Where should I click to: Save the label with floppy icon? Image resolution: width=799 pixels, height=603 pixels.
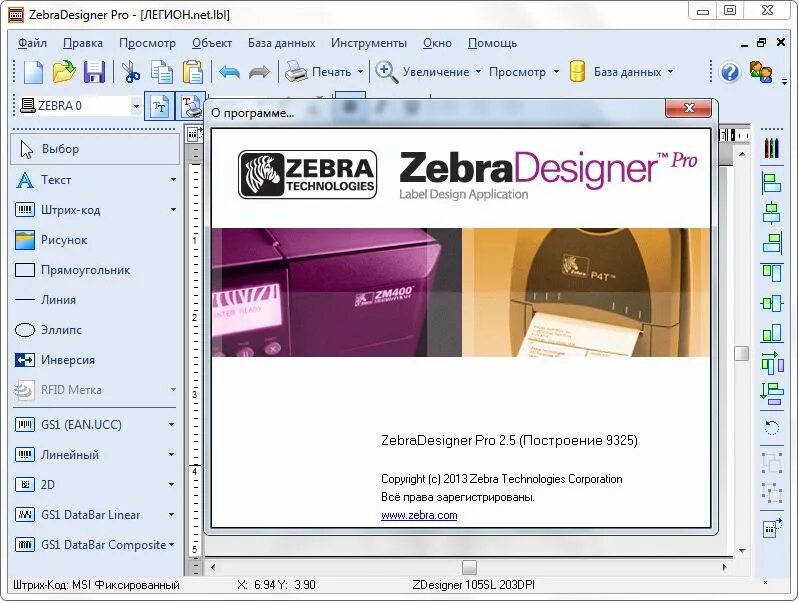pyautogui.click(x=94, y=72)
